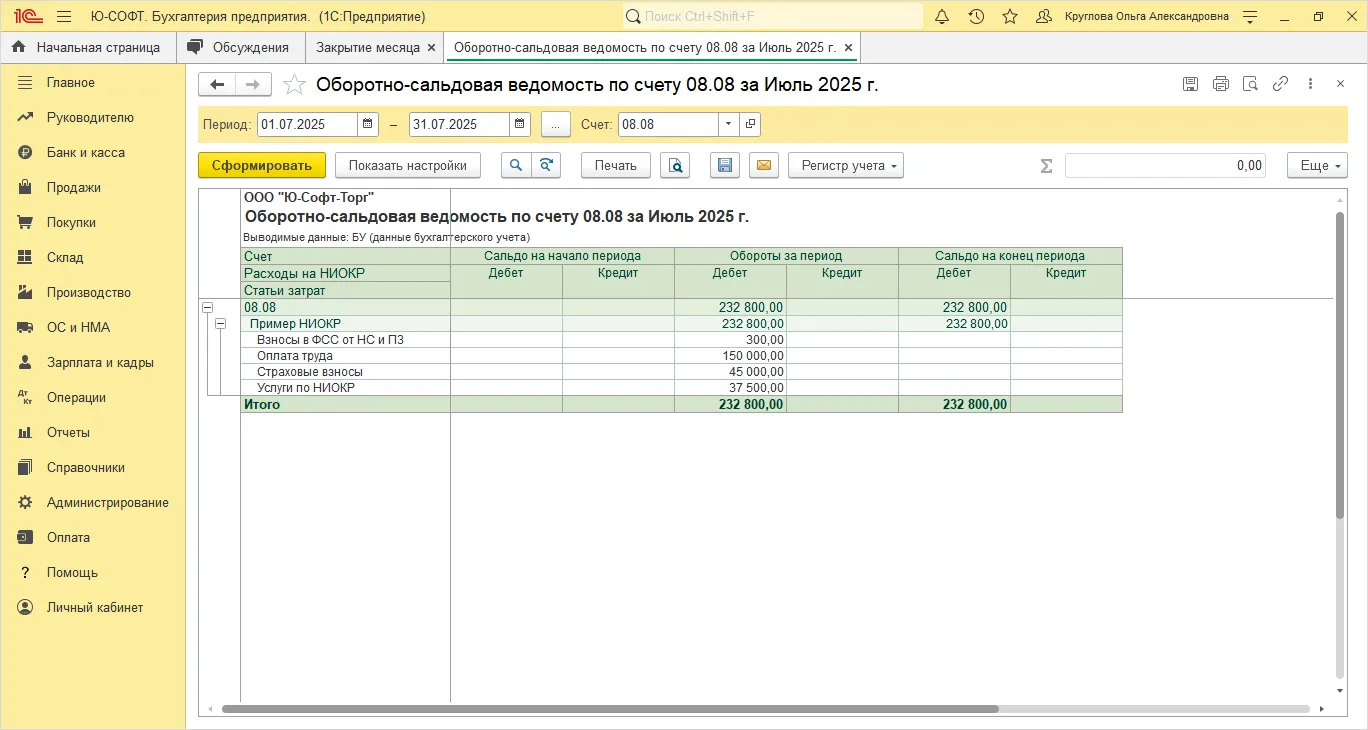This screenshot has width=1368, height=730.
Task: Open Регистр учета dropdown
Action: 846,165
